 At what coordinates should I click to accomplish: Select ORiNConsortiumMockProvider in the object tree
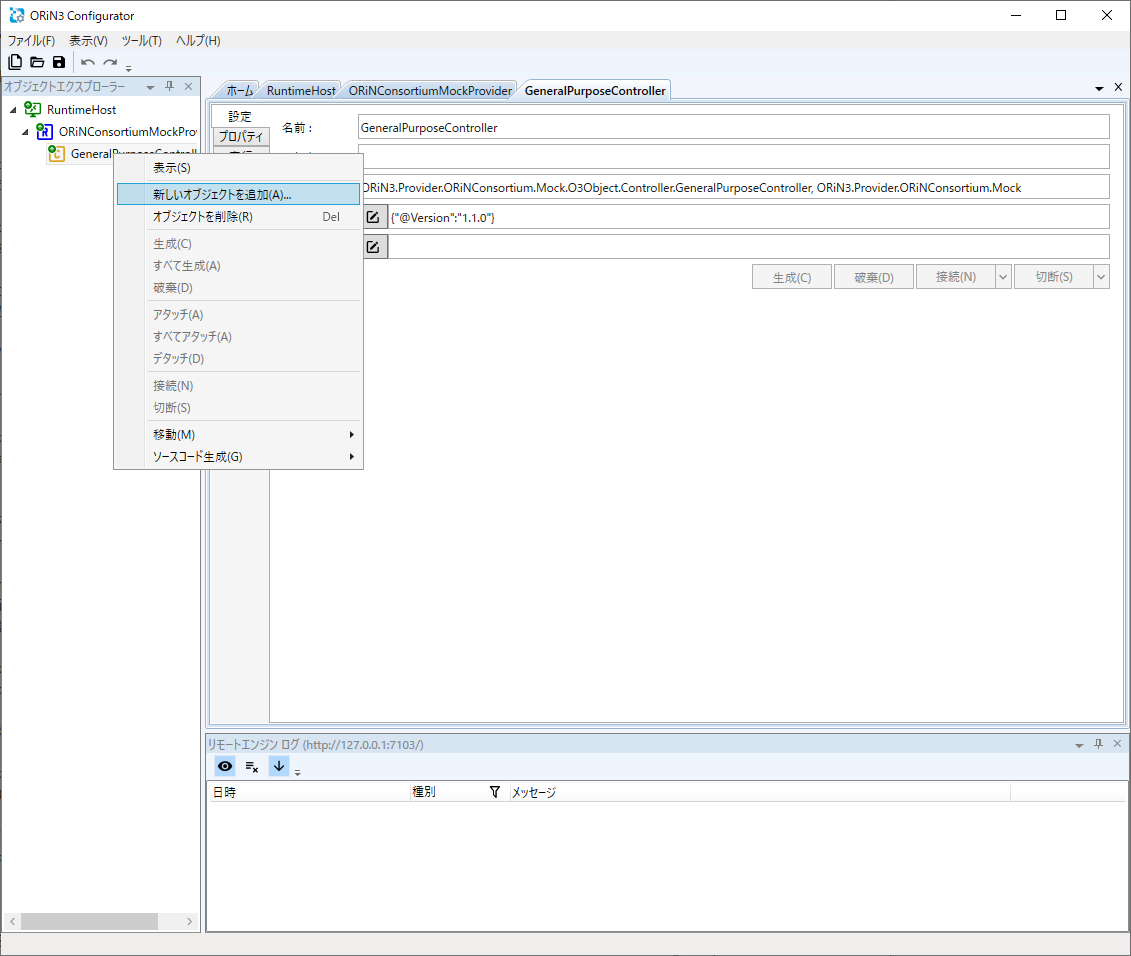click(x=128, y=131)
